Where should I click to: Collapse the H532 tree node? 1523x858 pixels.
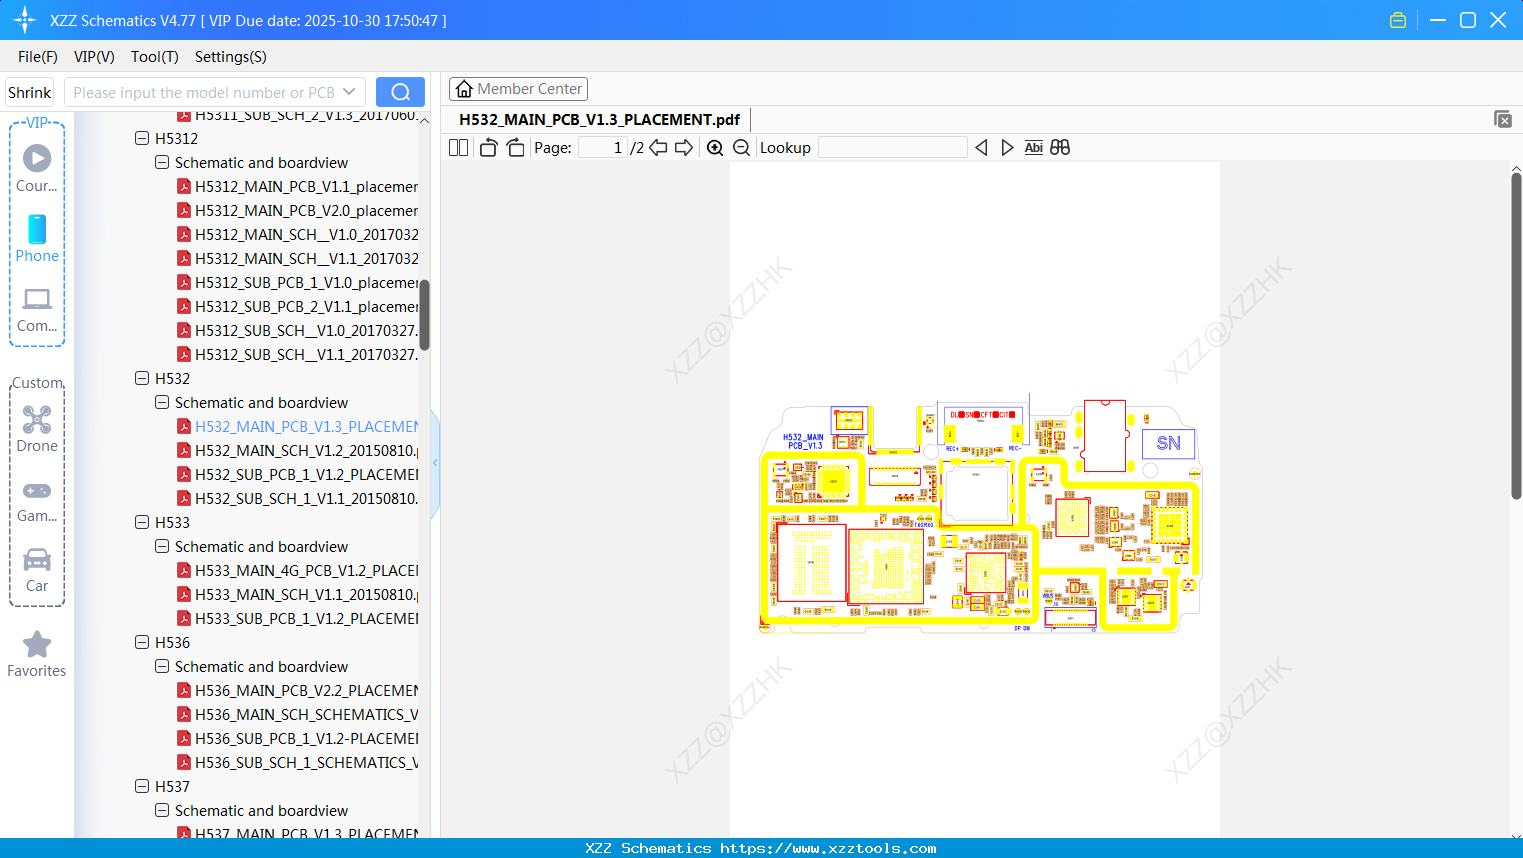click(x=141, y=378)
